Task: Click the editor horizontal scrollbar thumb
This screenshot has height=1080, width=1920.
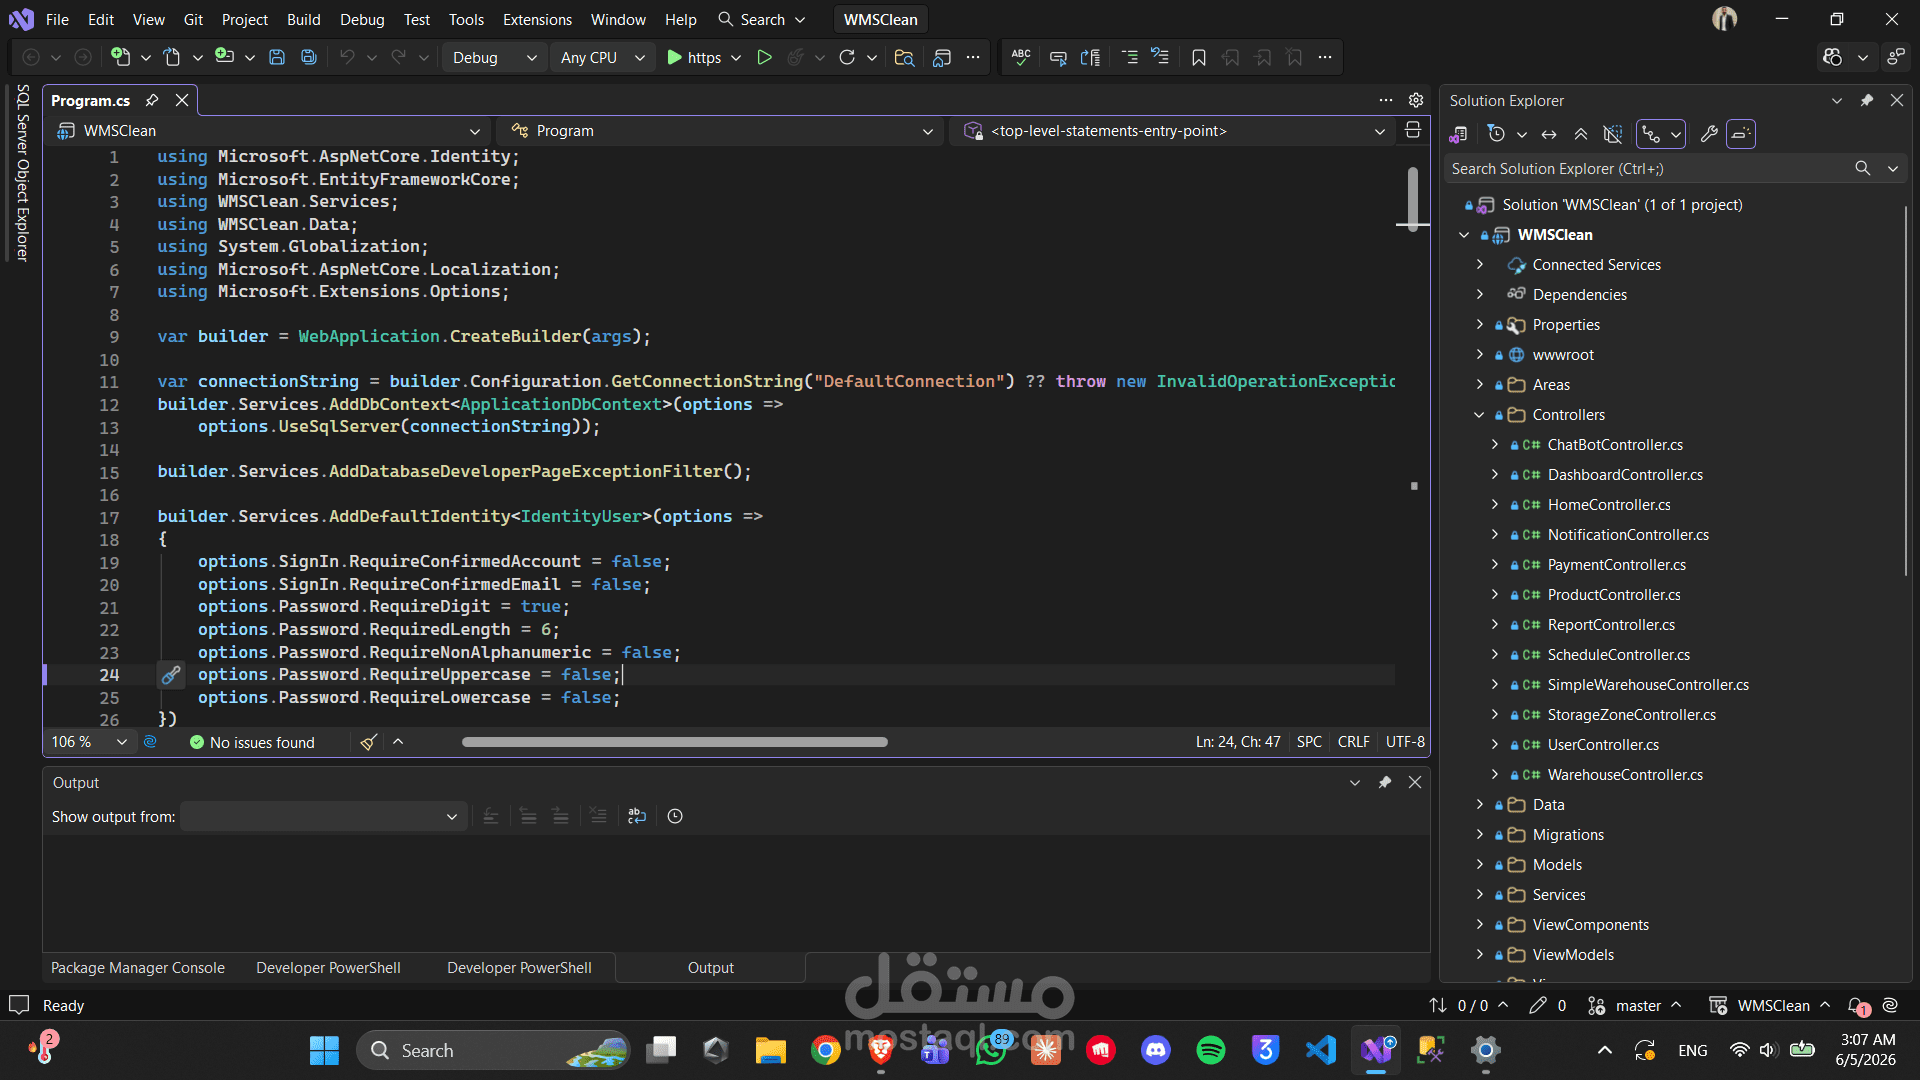Action: click(675, 742)
